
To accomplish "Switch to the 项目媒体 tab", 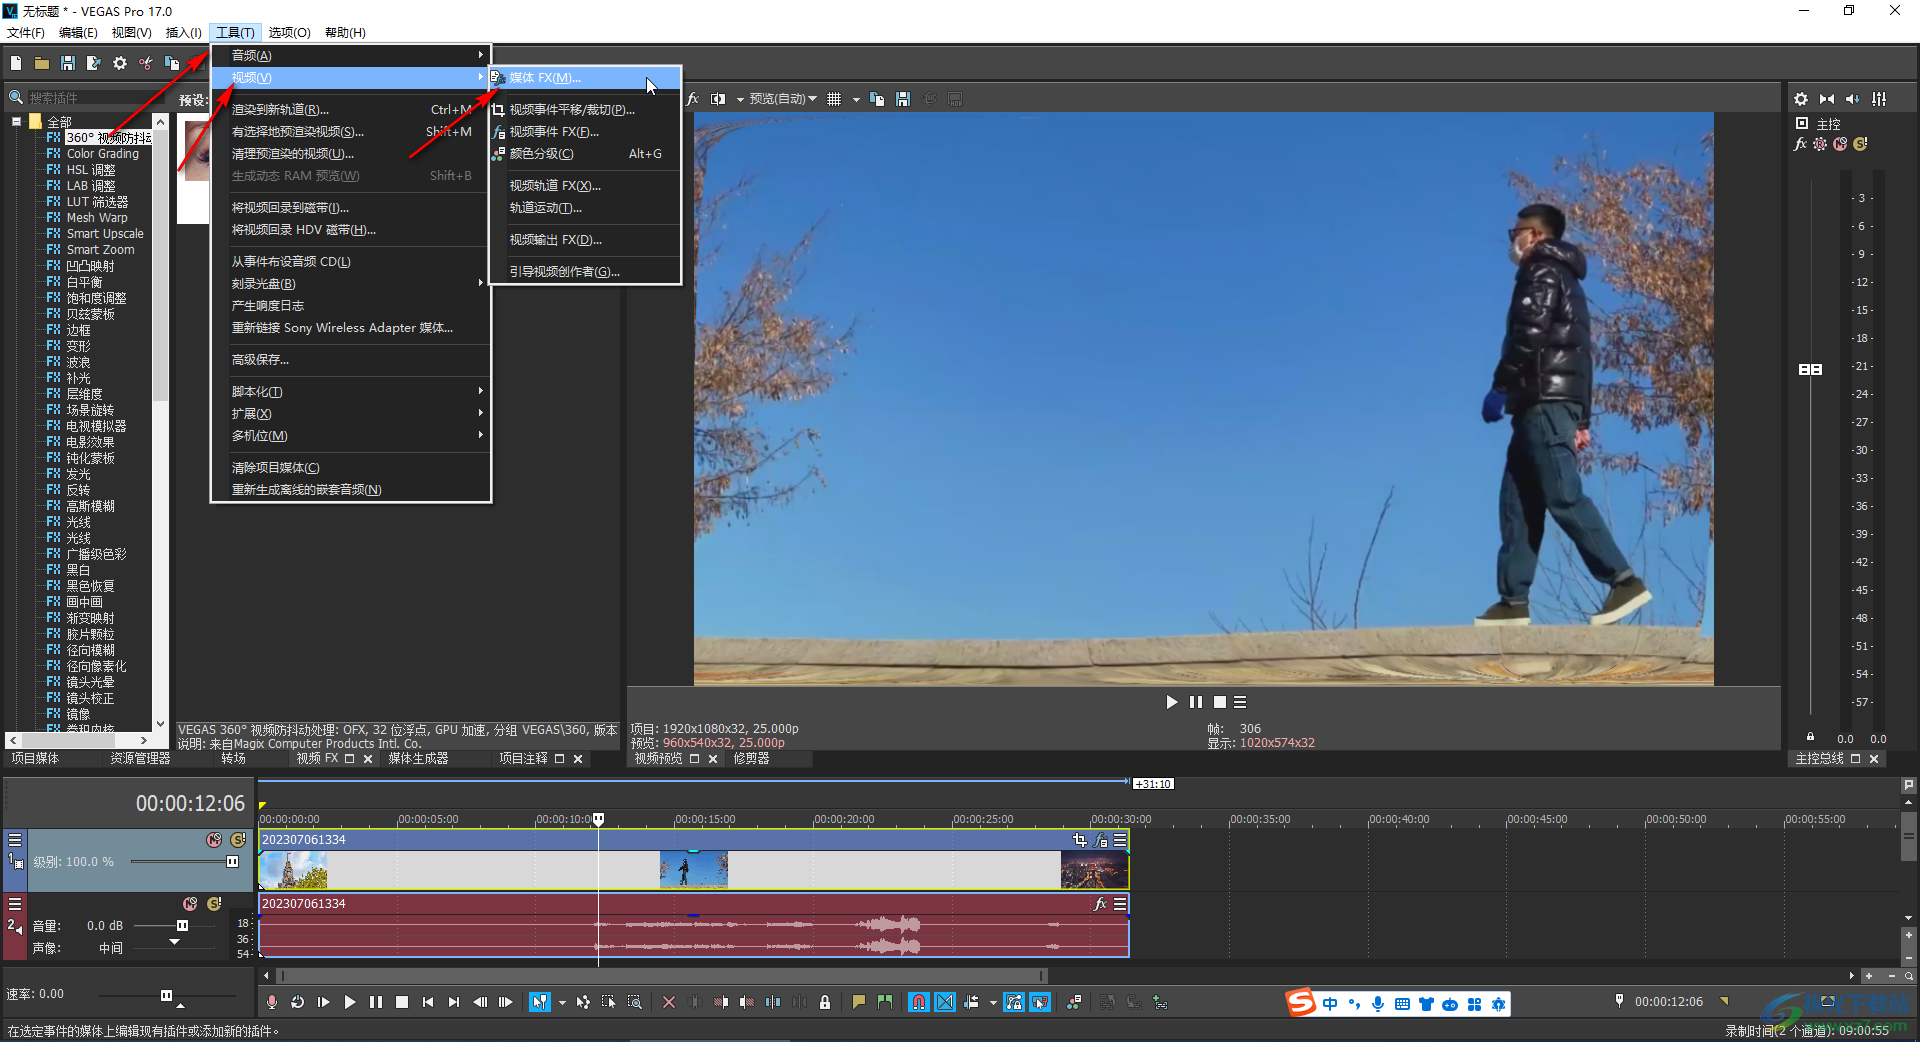I will (35, 759).
